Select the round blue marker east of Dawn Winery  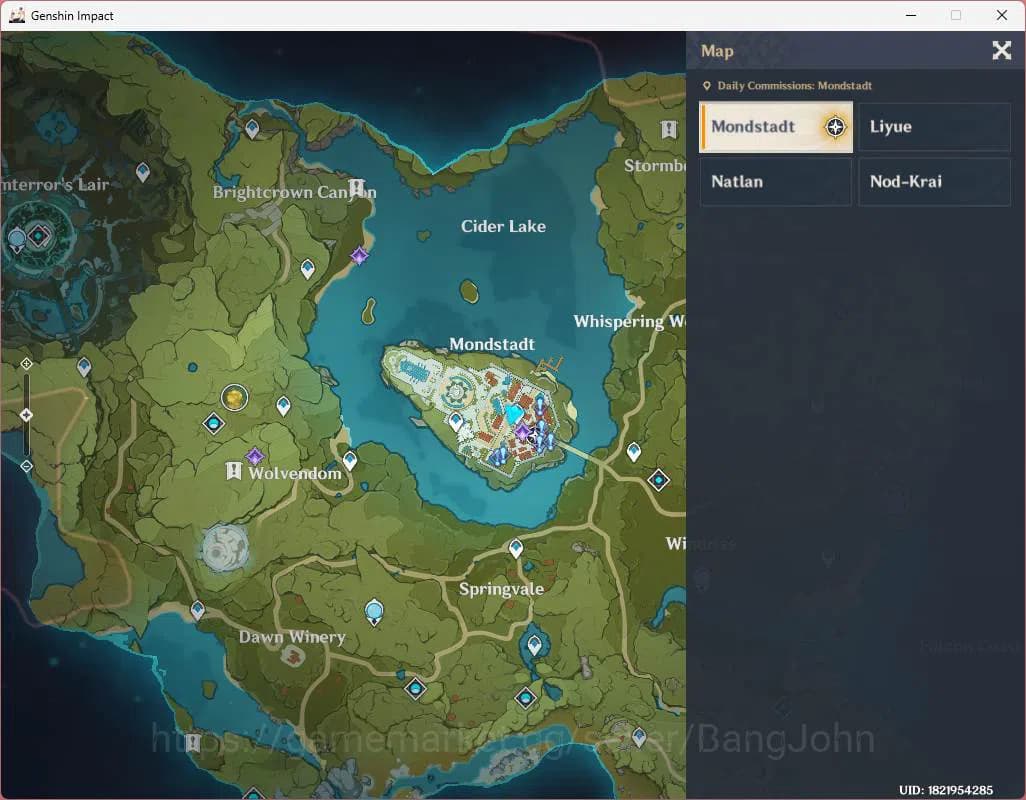374,612
